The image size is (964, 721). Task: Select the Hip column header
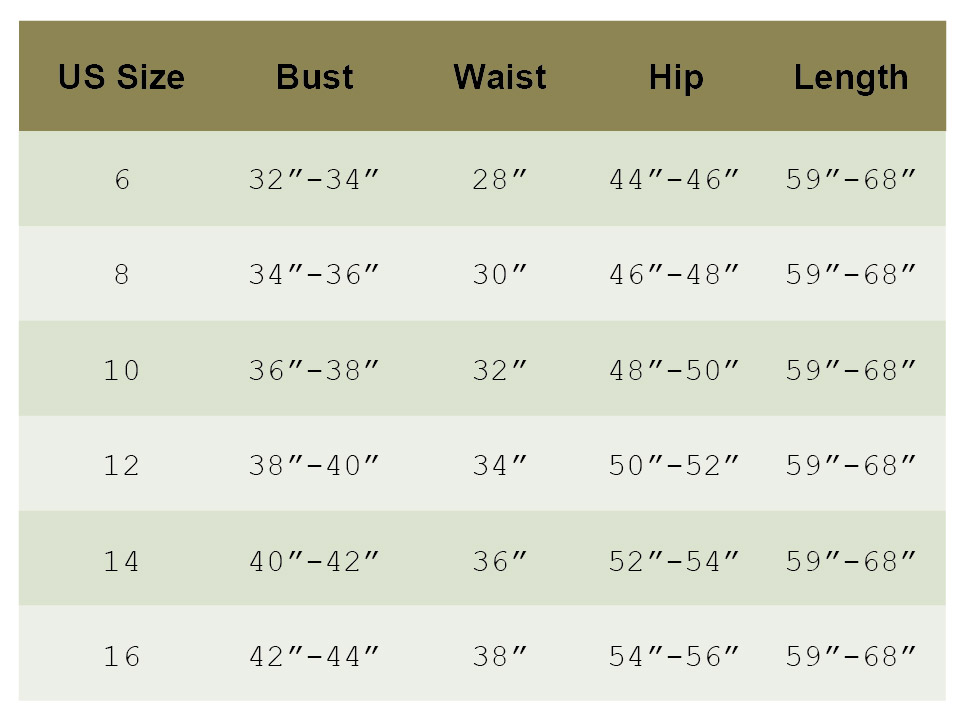tap(675, 77)
